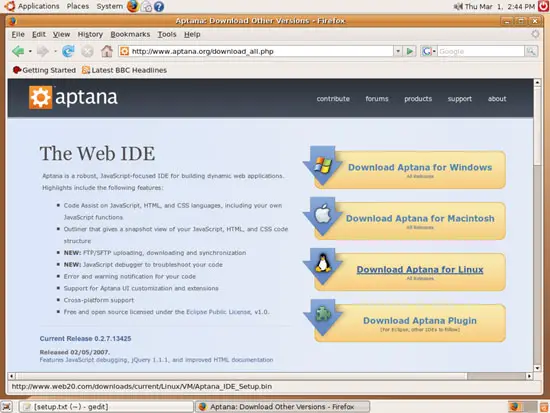The height and width of the screenshot is (413, 550).
Task: Open the Trash applet icon
Action: [544, 407]
